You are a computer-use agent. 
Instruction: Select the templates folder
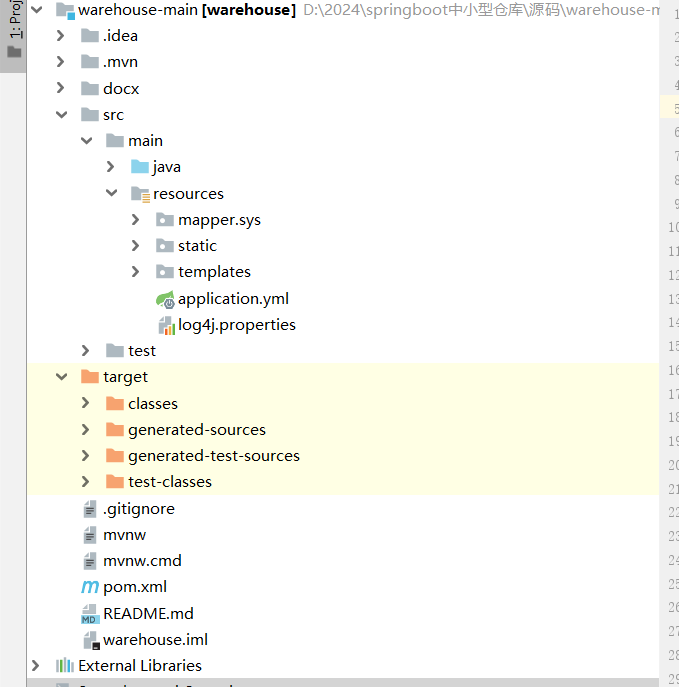214,272
